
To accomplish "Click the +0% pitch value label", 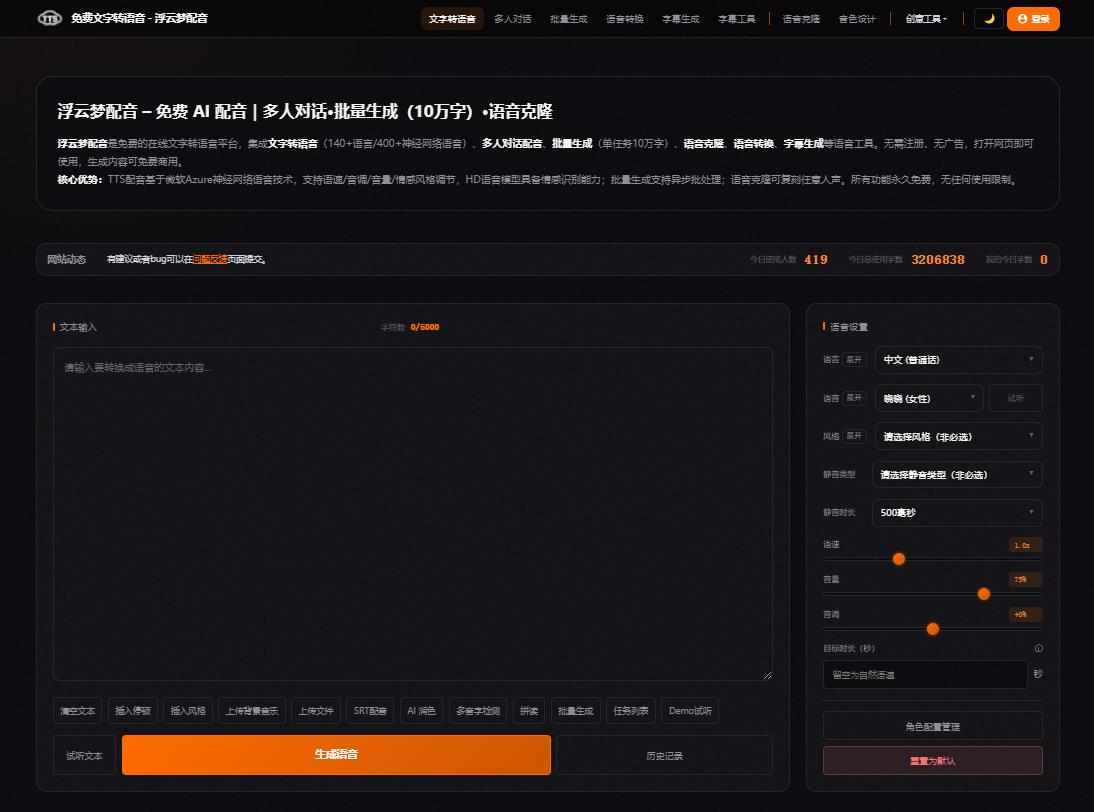I will click(x=1025, y=615).
